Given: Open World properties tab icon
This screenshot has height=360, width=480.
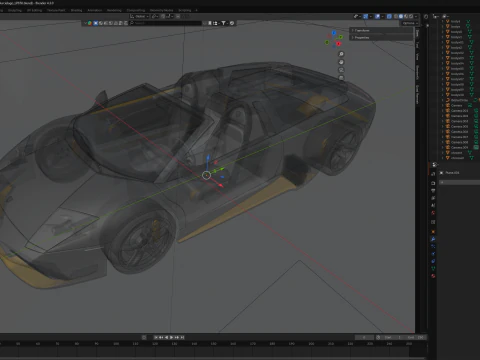Looking at the screenshot, I should [x=433, y=213].
